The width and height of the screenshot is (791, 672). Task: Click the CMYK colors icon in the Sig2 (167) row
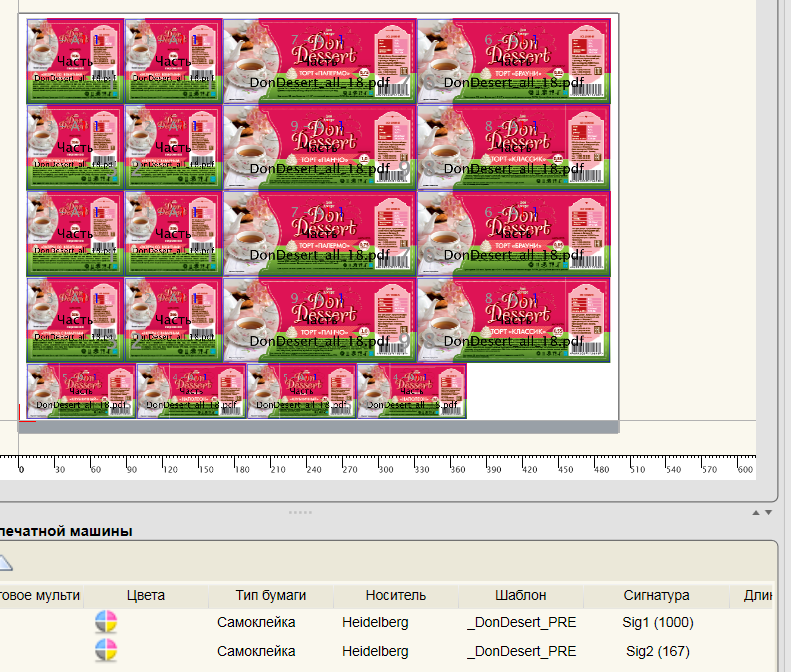pyautogui.click(x=106, y=650)
